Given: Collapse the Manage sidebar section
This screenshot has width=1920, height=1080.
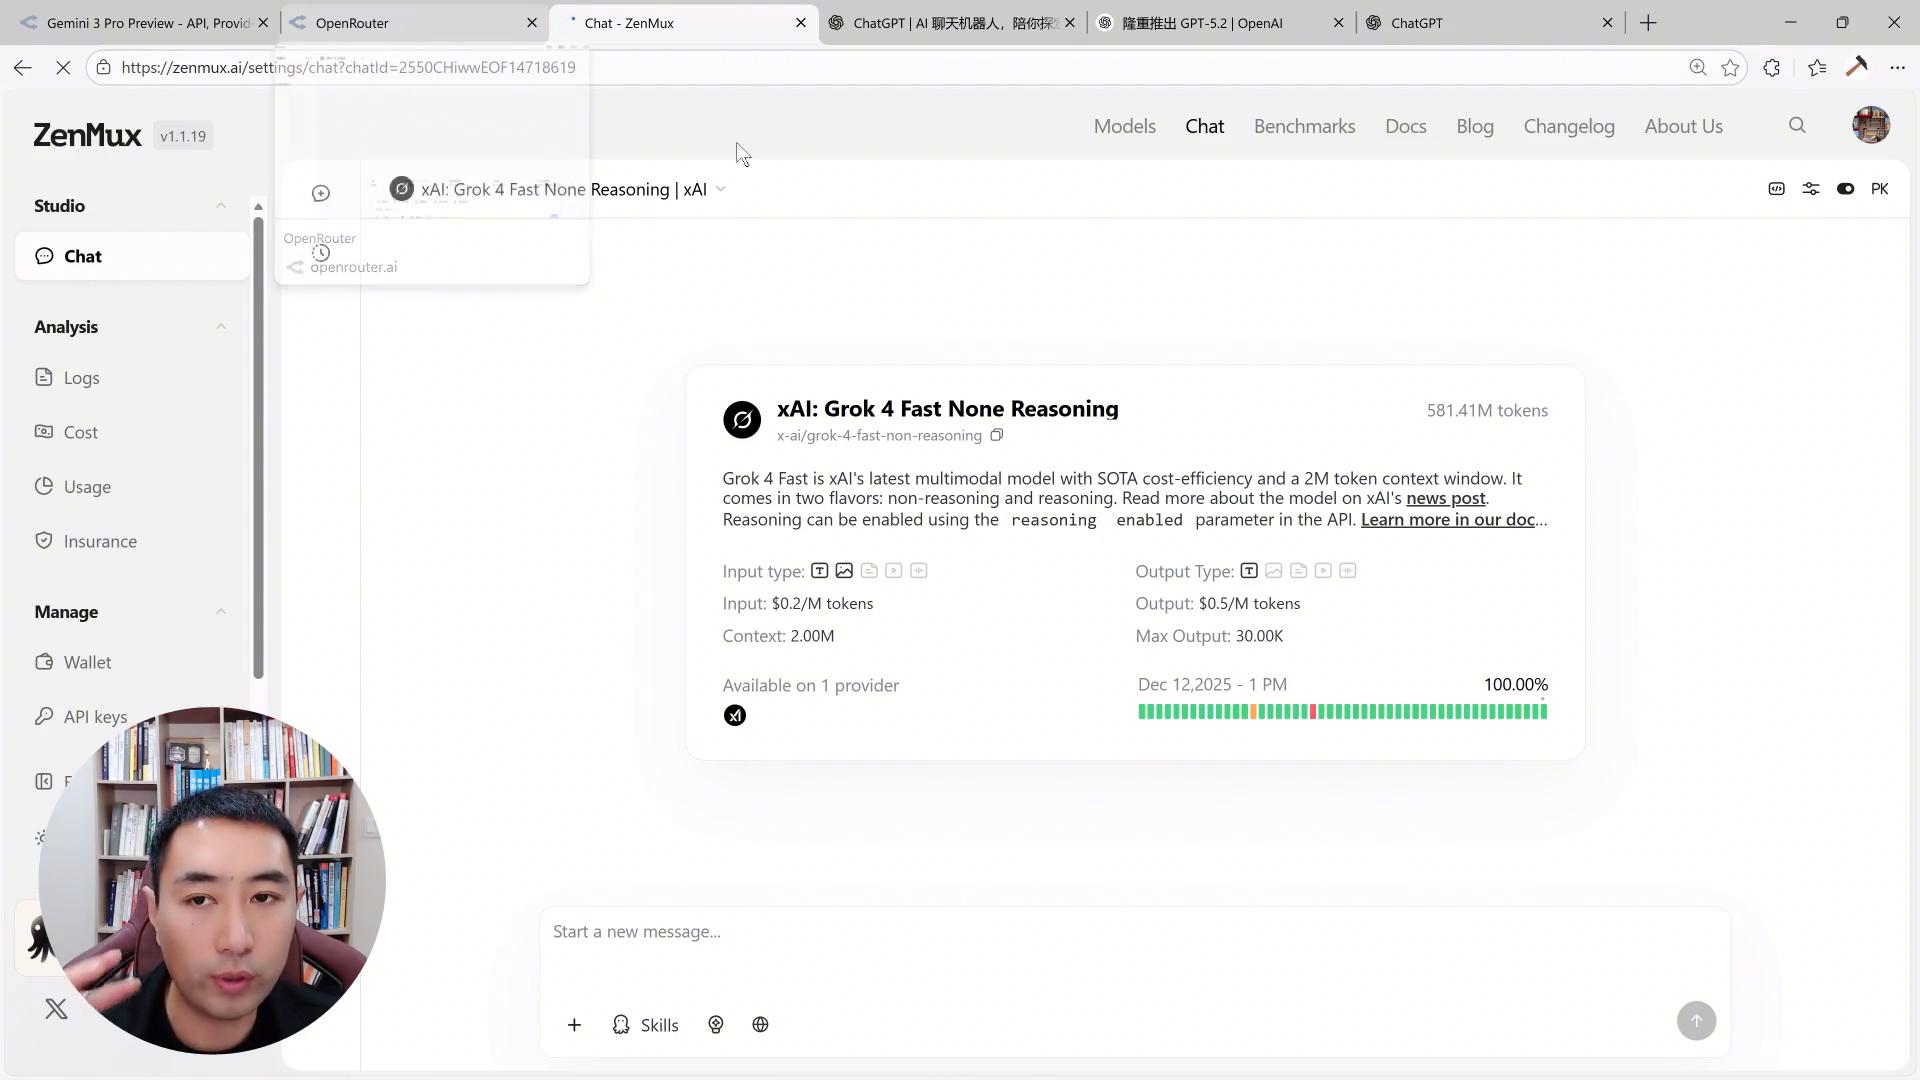Looking at the screenshot, I should [221, 612].
